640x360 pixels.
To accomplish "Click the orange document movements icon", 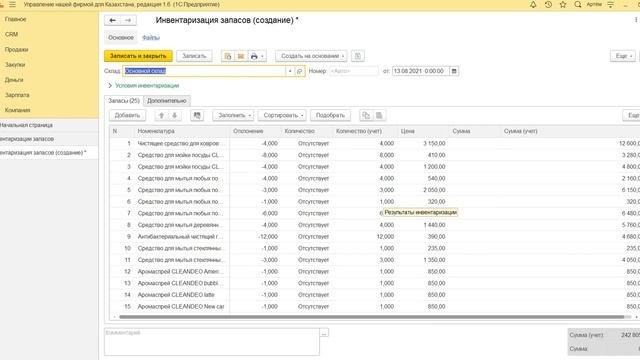I will click(x=241, y=56).
